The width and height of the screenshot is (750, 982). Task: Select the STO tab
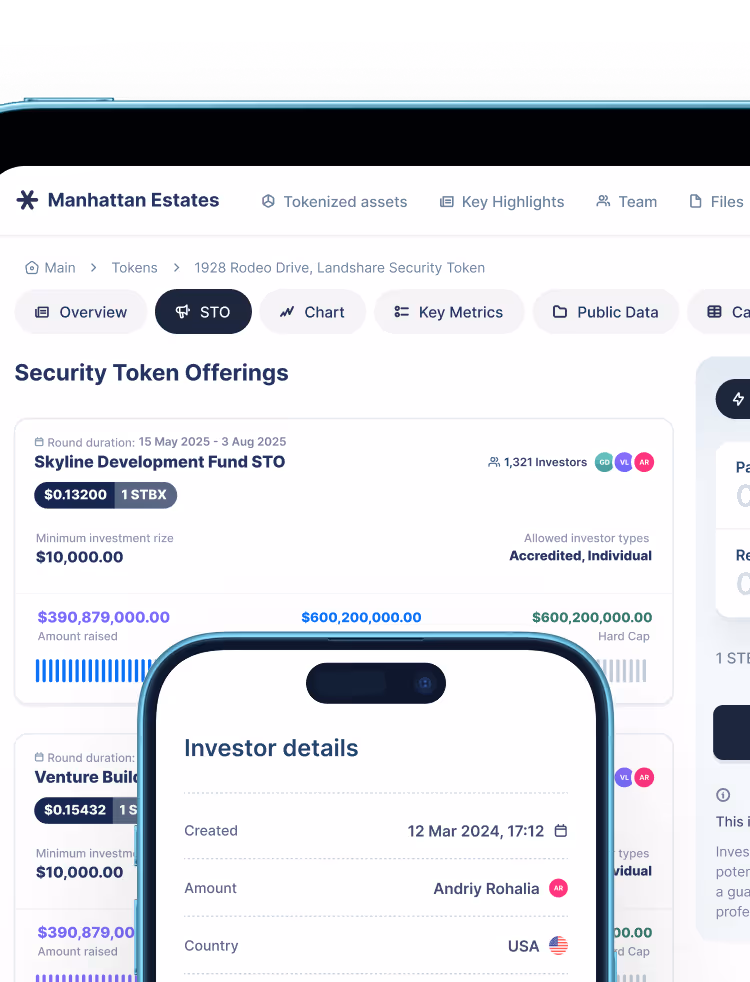point(203,311)
